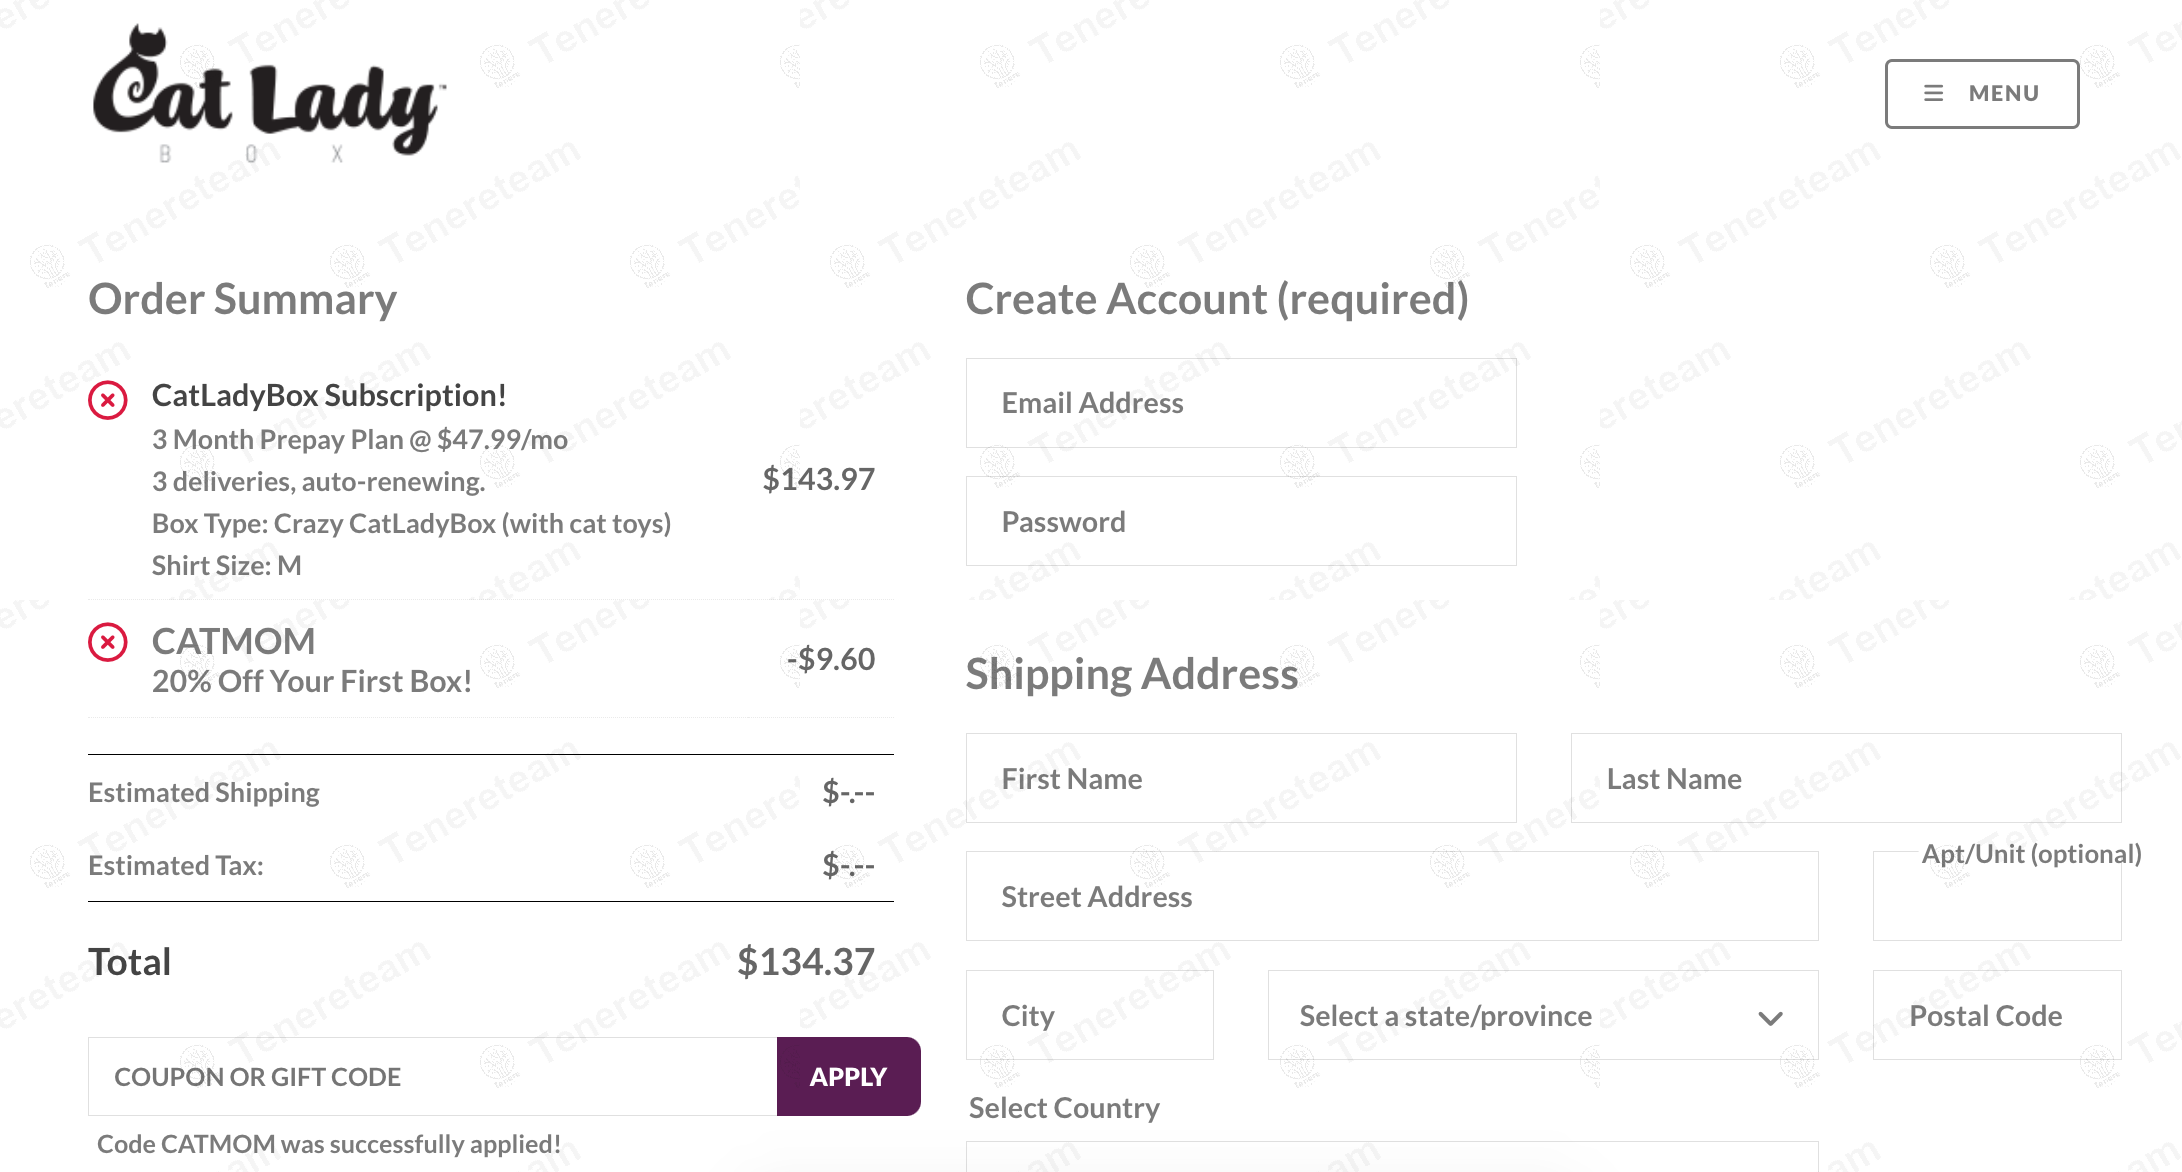Open the hamburger MENU button

[1981, 94]
